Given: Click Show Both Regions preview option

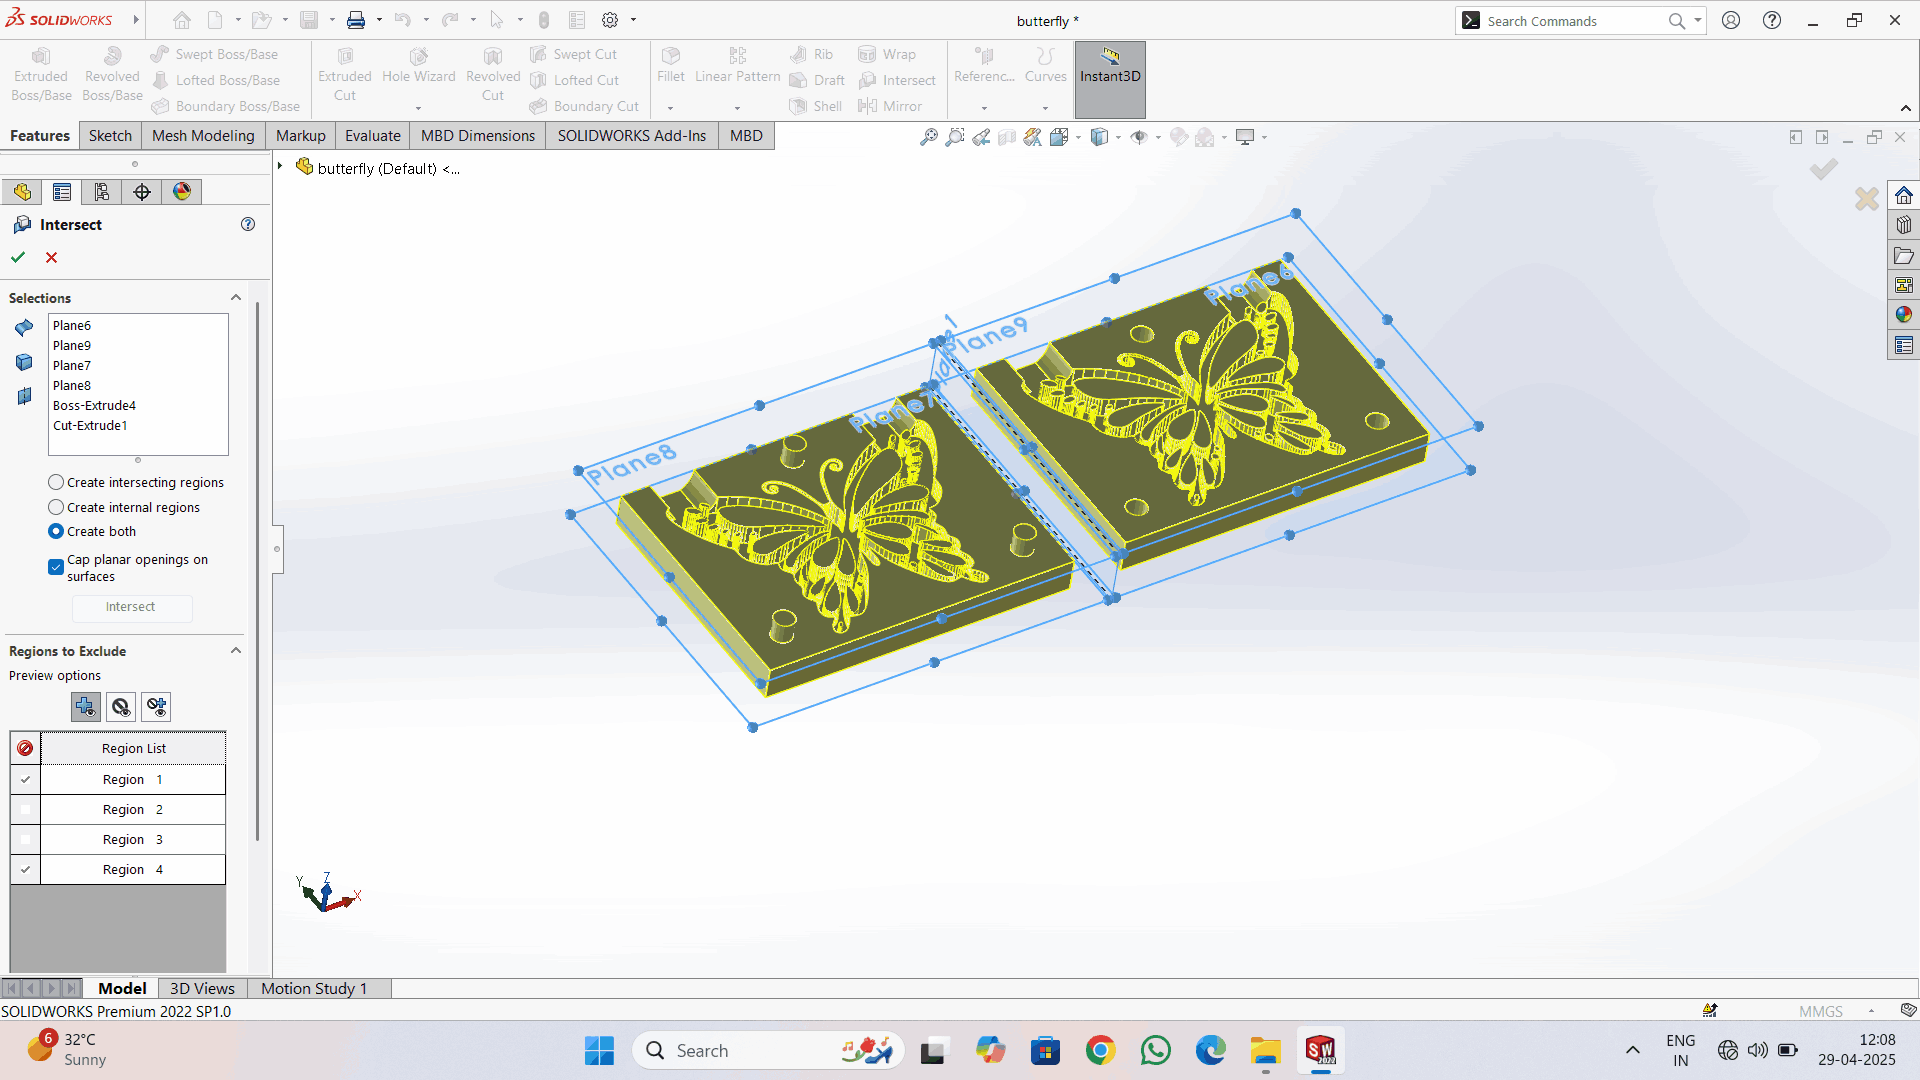Looking at the screenshot, I should pyautogui.click(x=156, y=707).
